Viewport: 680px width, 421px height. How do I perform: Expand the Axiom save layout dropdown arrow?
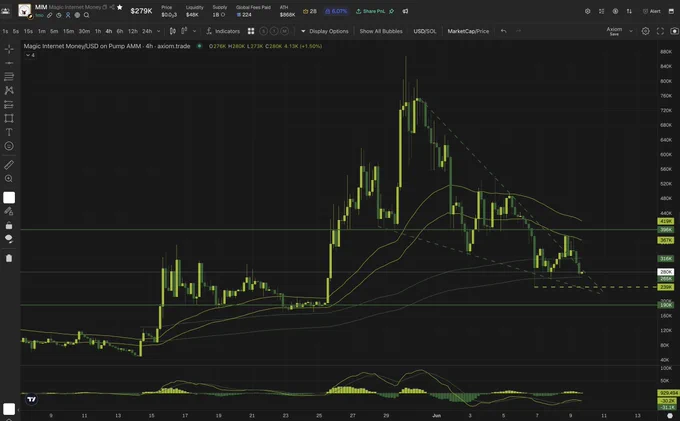tap(631, 31)
